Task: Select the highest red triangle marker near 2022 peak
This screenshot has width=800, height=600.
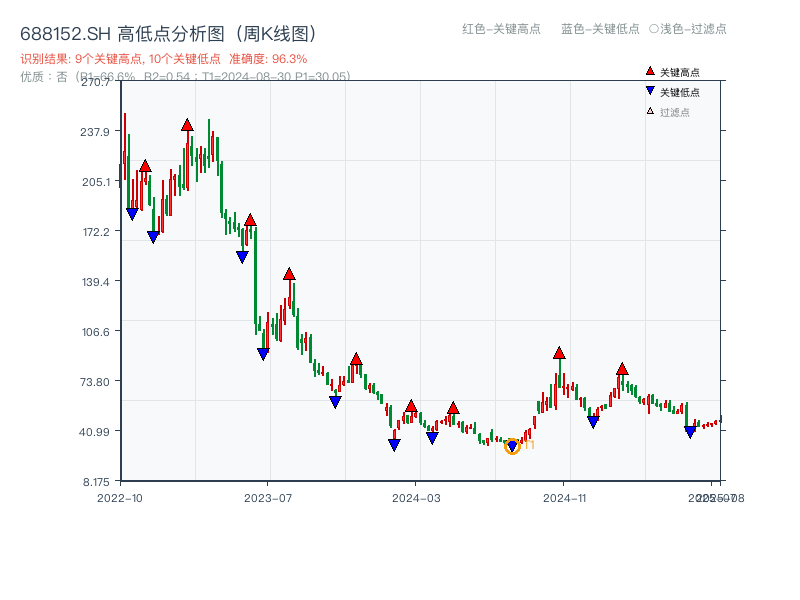Action: coord(188,126)
